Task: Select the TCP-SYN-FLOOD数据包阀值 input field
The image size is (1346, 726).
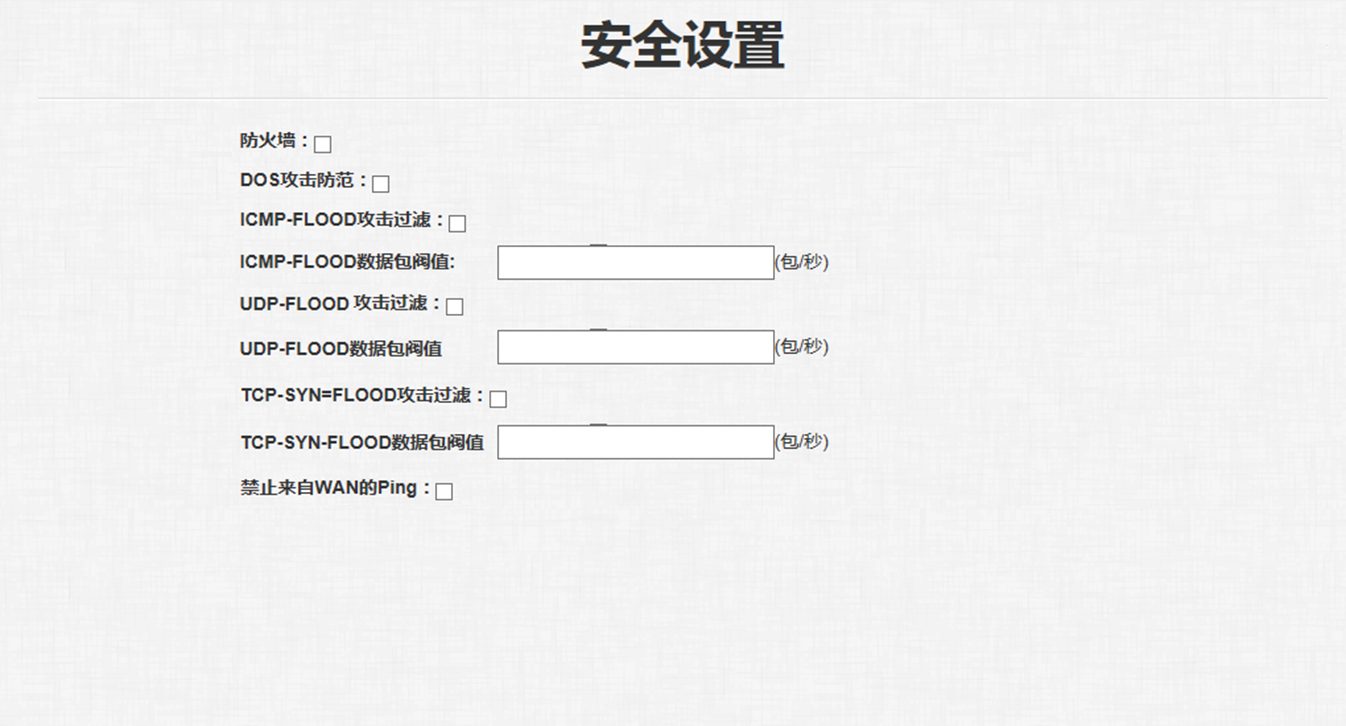Action: coord(635,442)
